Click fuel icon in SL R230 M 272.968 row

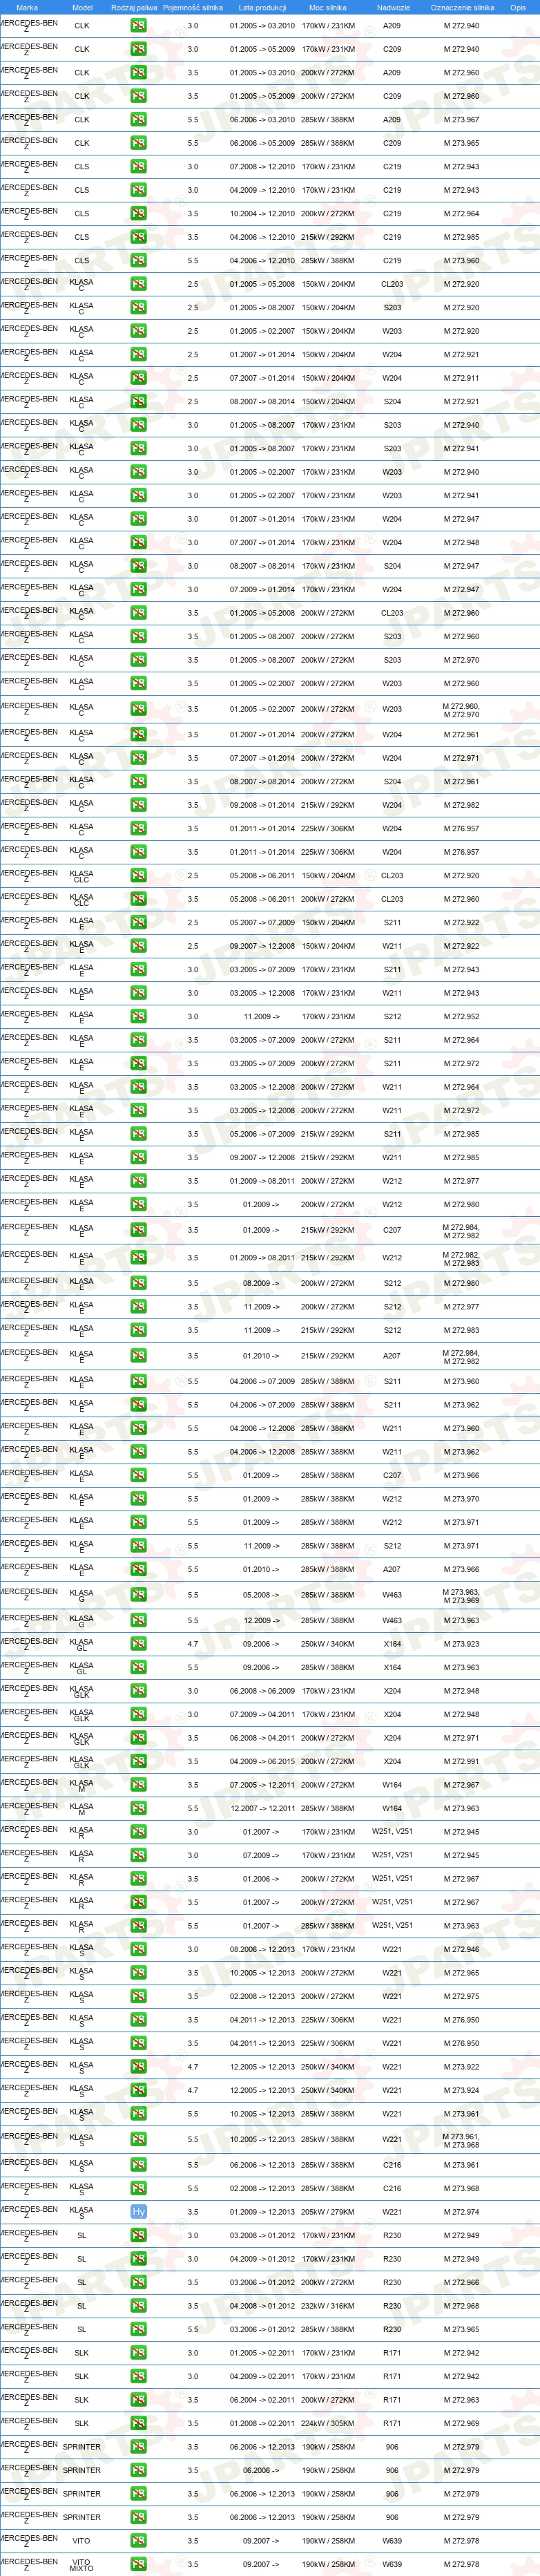pyautogui.click(x=138, y=2306)
